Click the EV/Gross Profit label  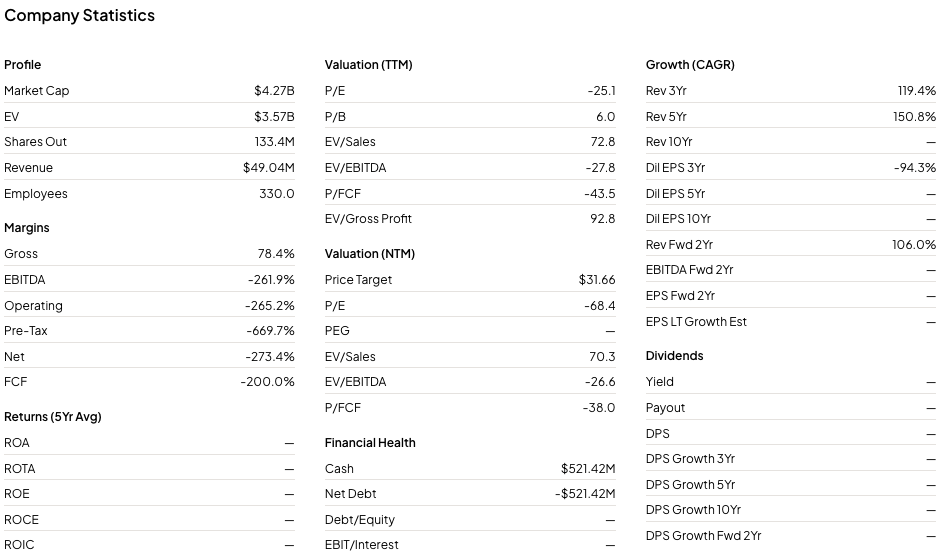[x=368, y=219]
